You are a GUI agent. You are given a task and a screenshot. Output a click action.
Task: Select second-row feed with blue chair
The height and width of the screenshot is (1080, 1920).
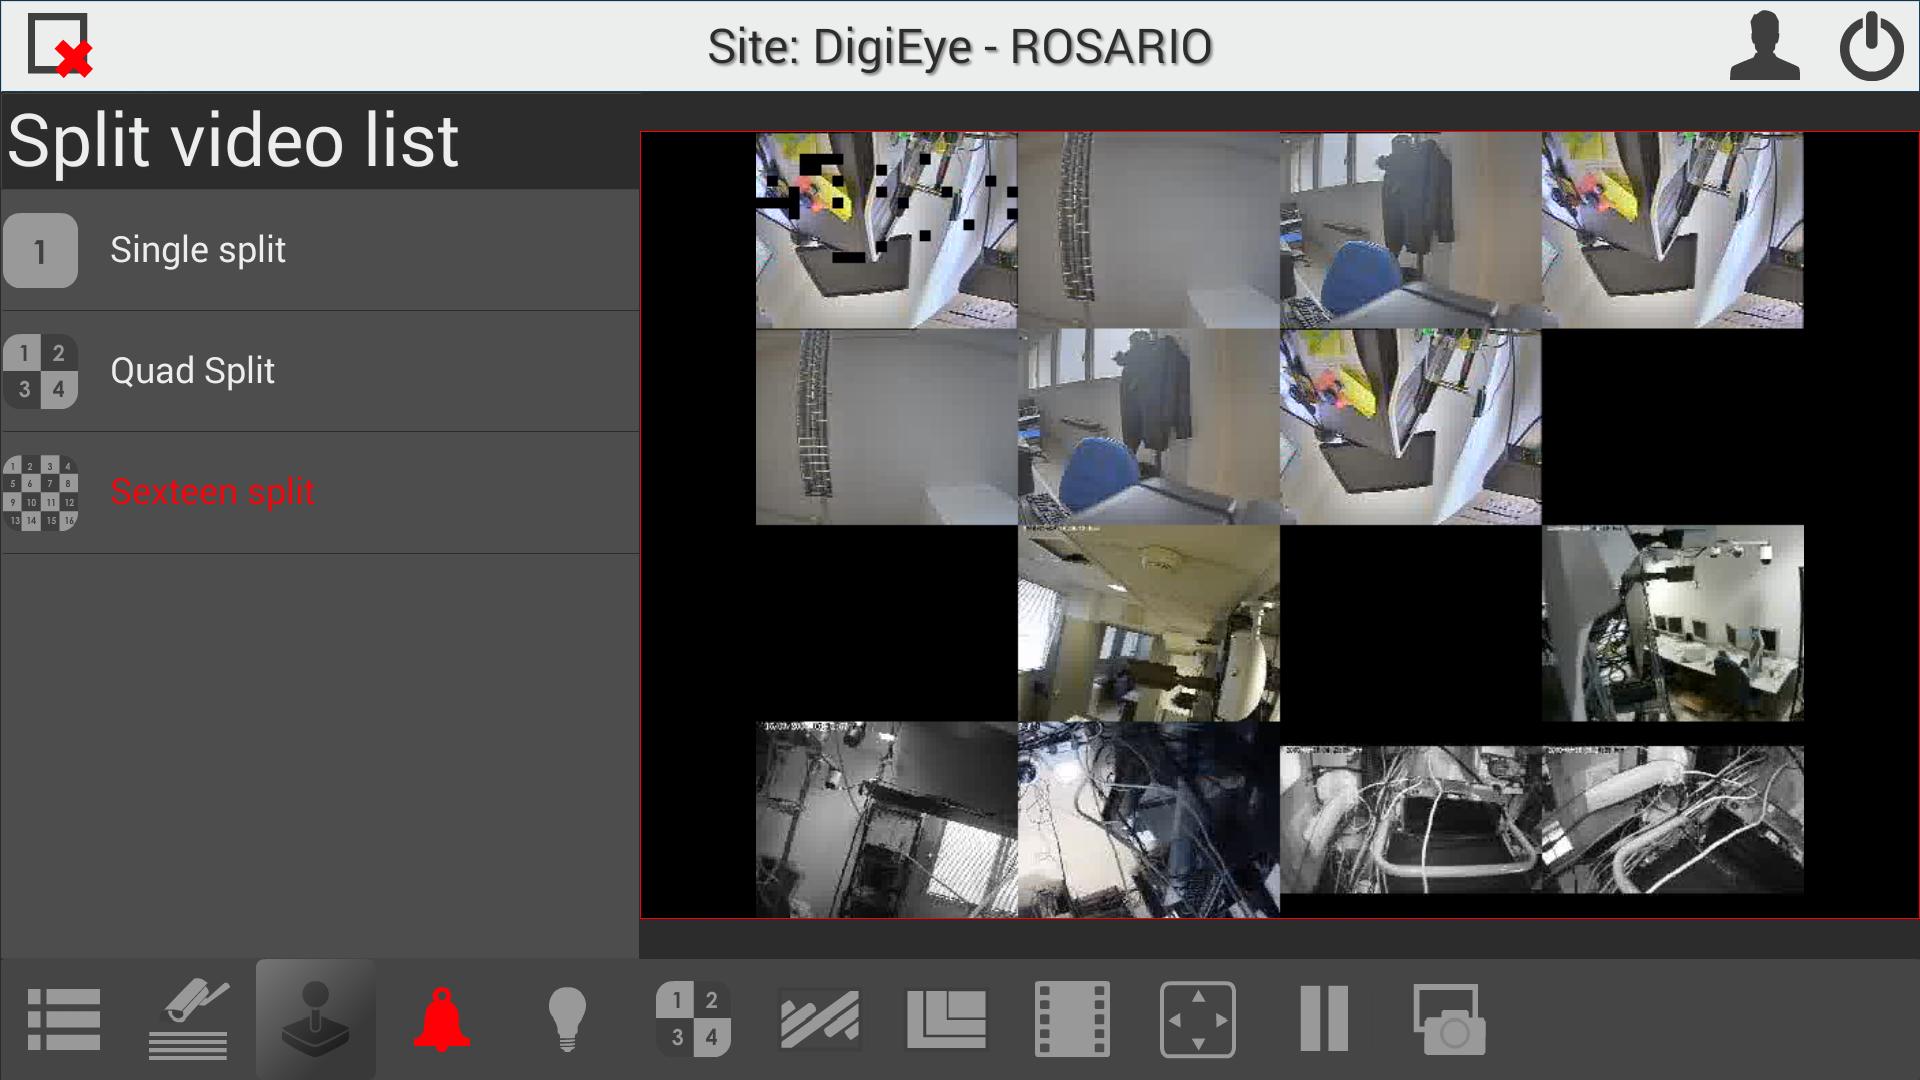(1149, 427)
